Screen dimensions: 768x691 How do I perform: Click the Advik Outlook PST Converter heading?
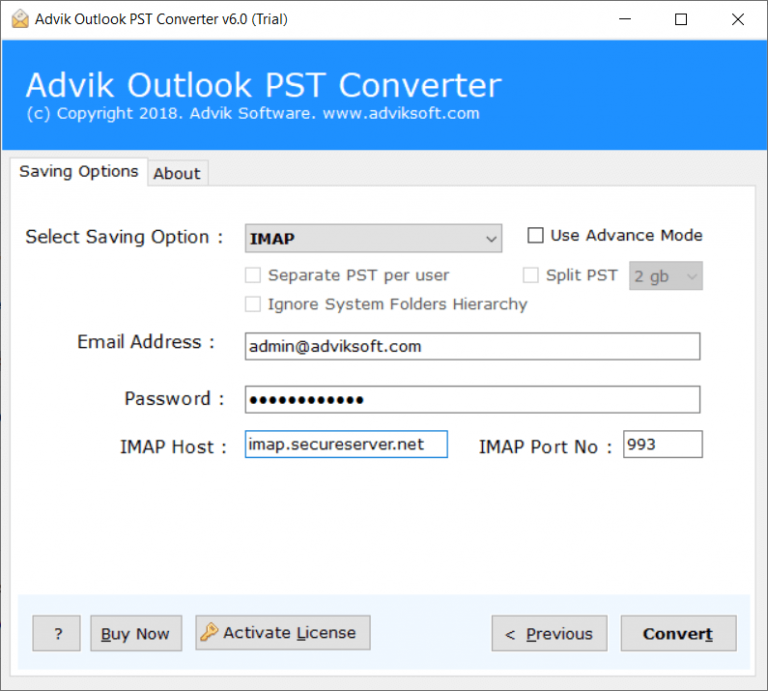264,85
